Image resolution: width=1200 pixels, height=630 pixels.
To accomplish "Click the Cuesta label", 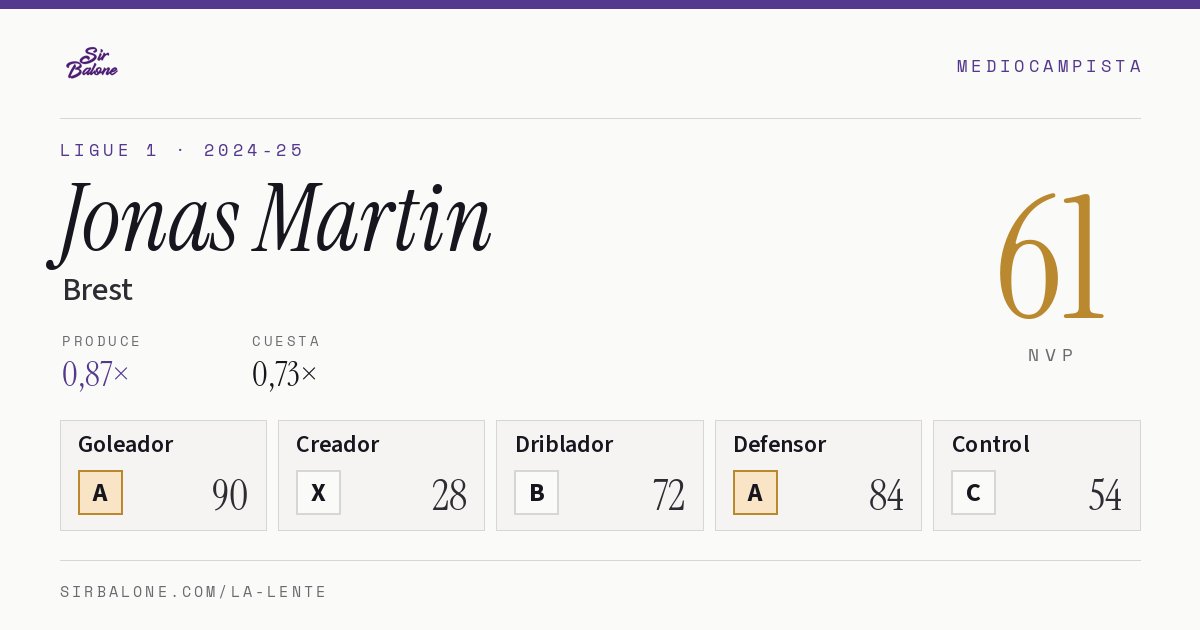I will [x=286, y=341].
